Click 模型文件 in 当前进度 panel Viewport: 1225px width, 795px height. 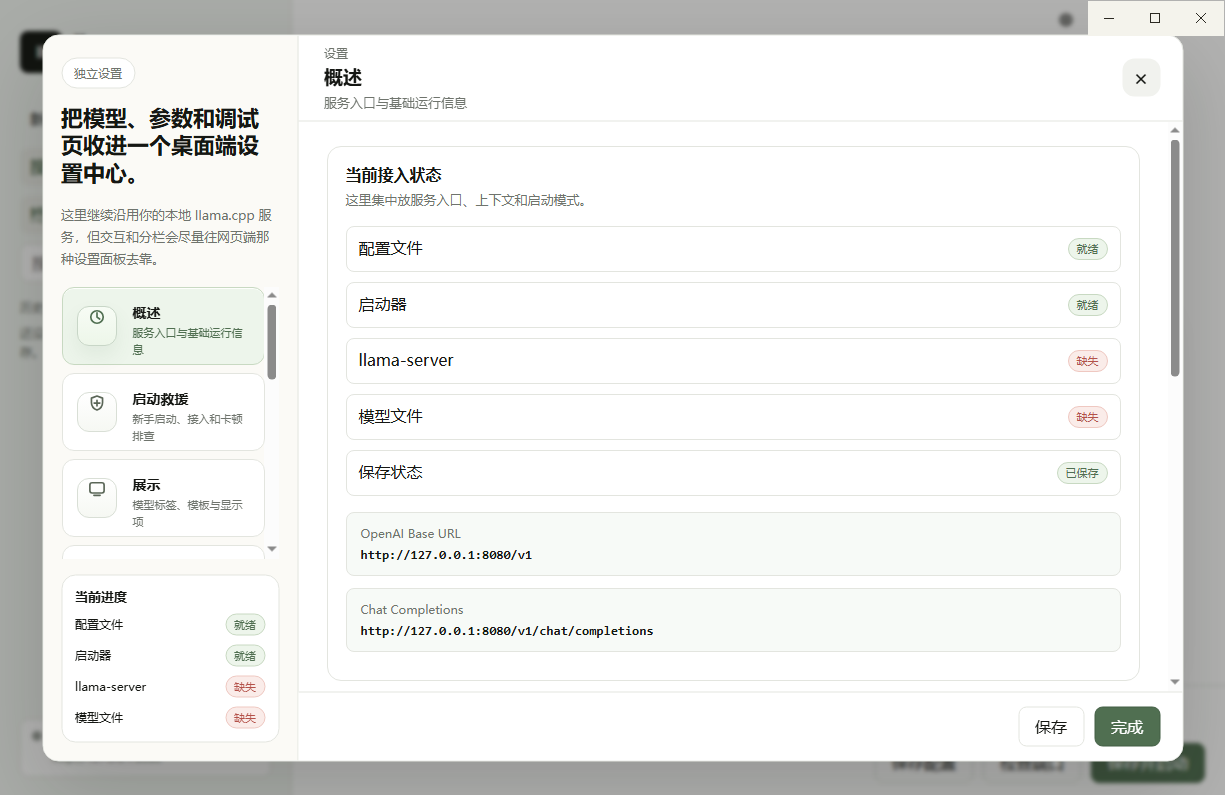tap(99, 718)
